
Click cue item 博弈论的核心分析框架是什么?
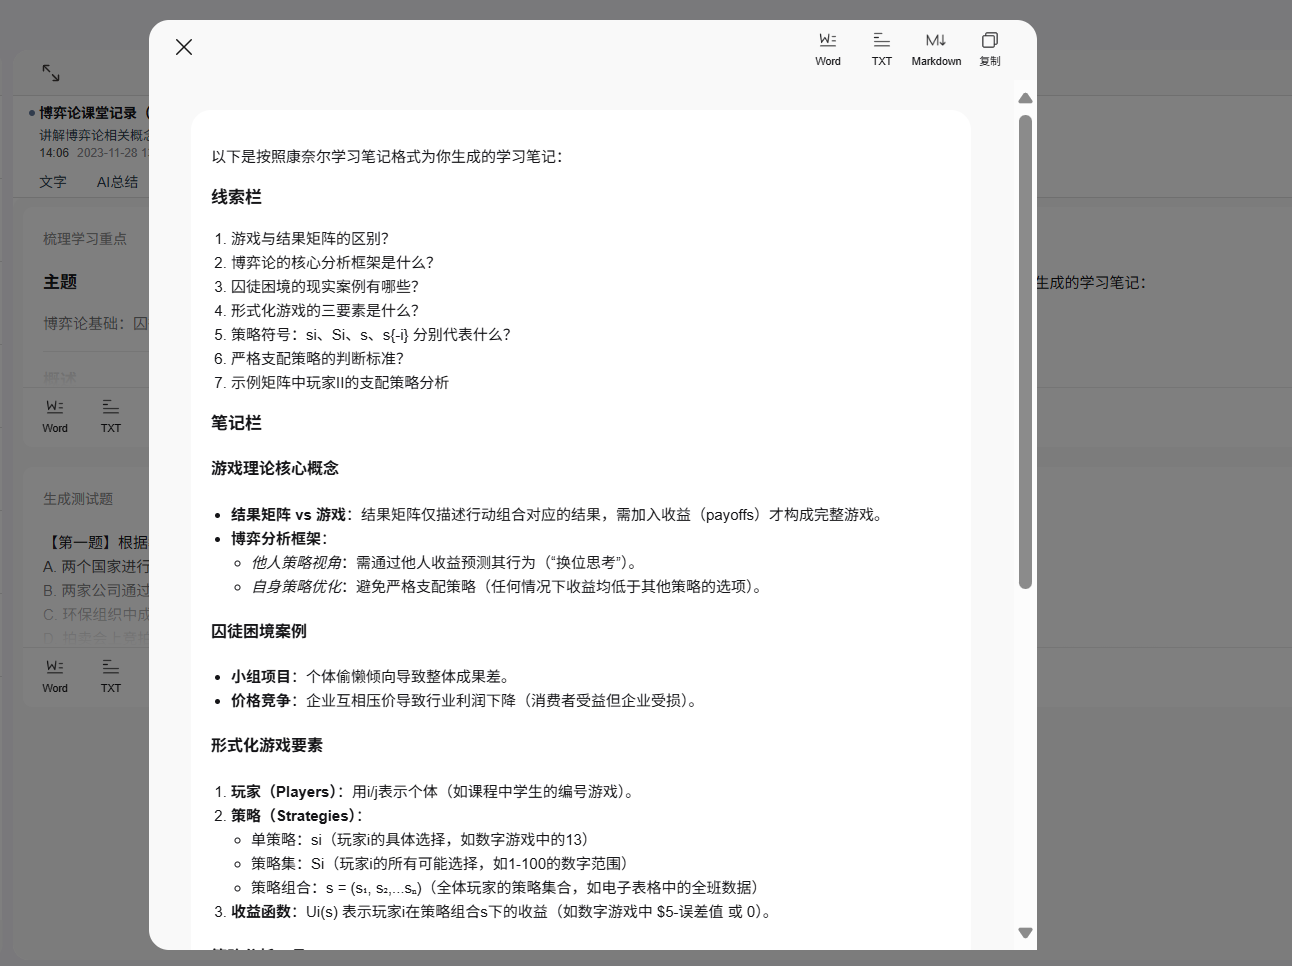pyautogui.click(x=333, y=262)
